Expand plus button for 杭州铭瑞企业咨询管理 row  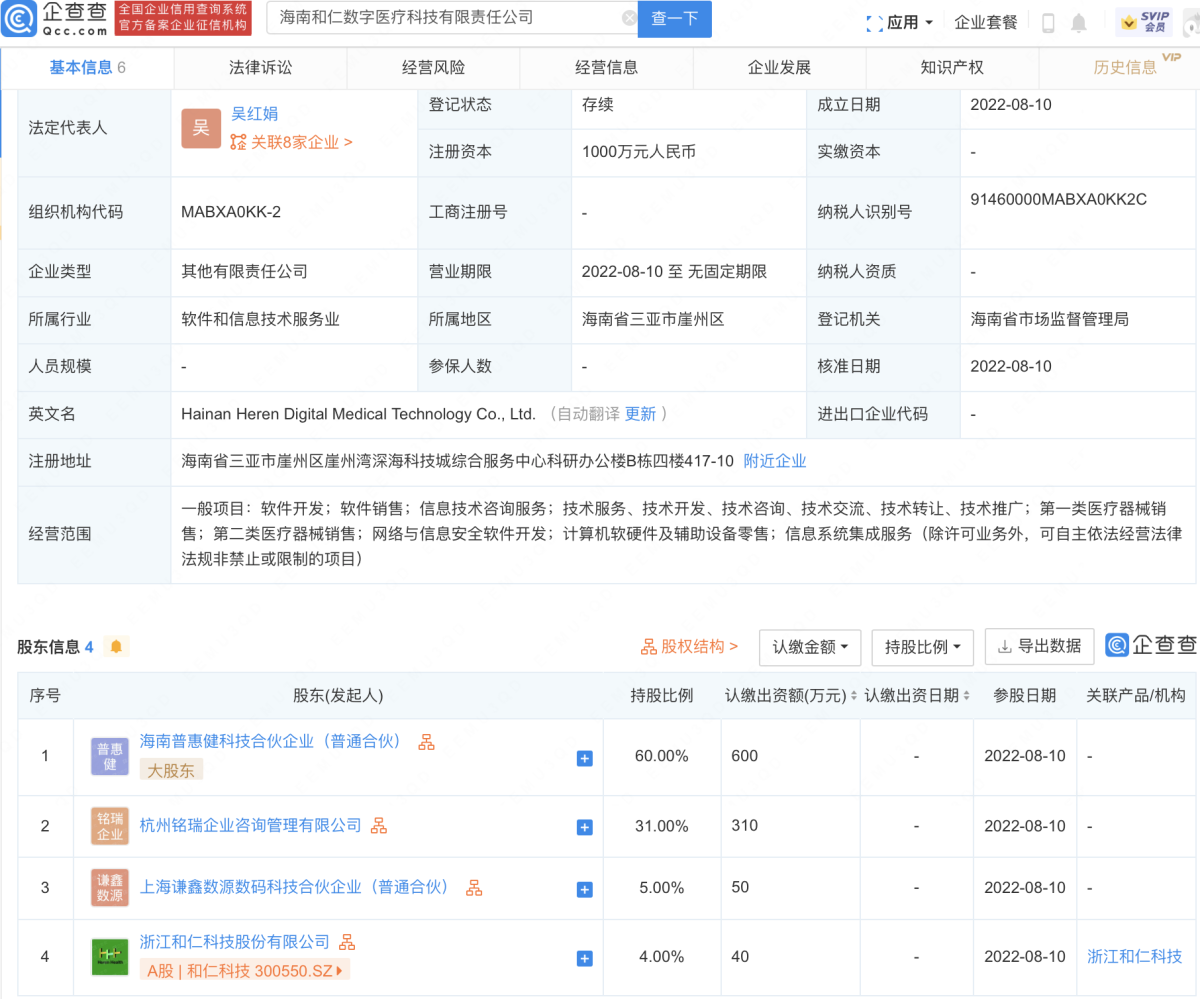tap(585, 827)
